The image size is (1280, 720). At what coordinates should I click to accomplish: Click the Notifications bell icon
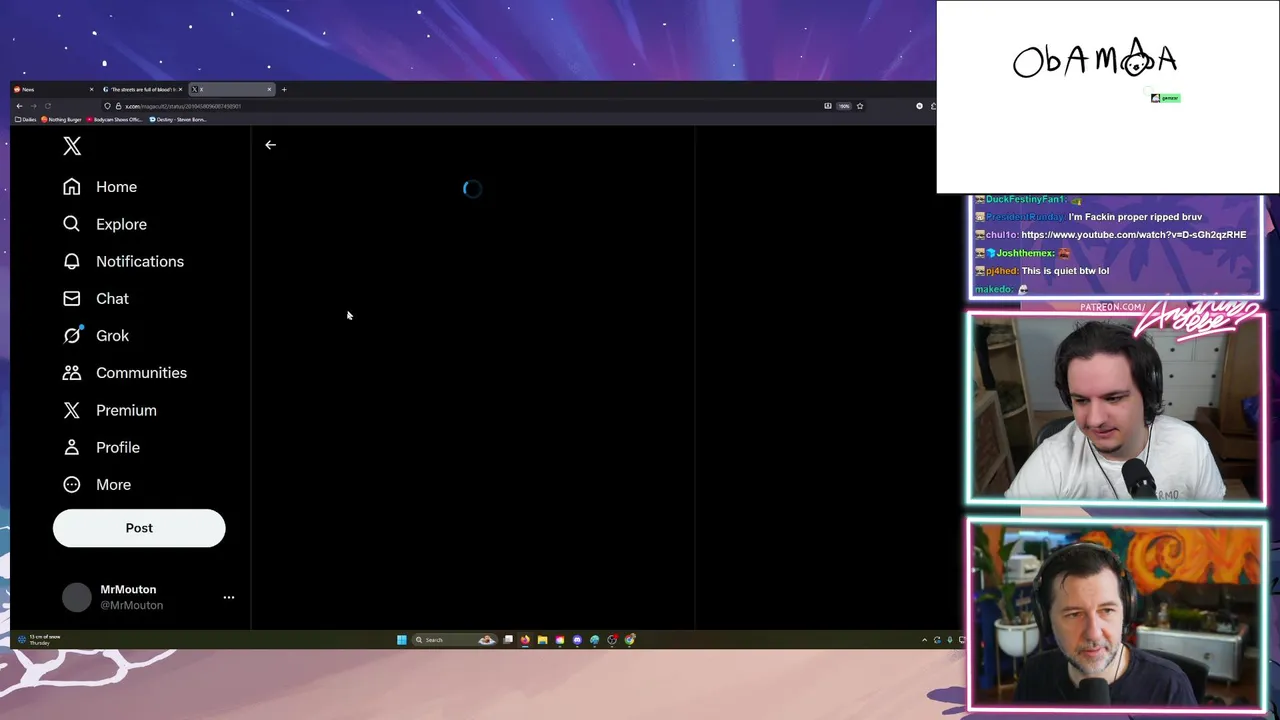(x=72, y=261)
